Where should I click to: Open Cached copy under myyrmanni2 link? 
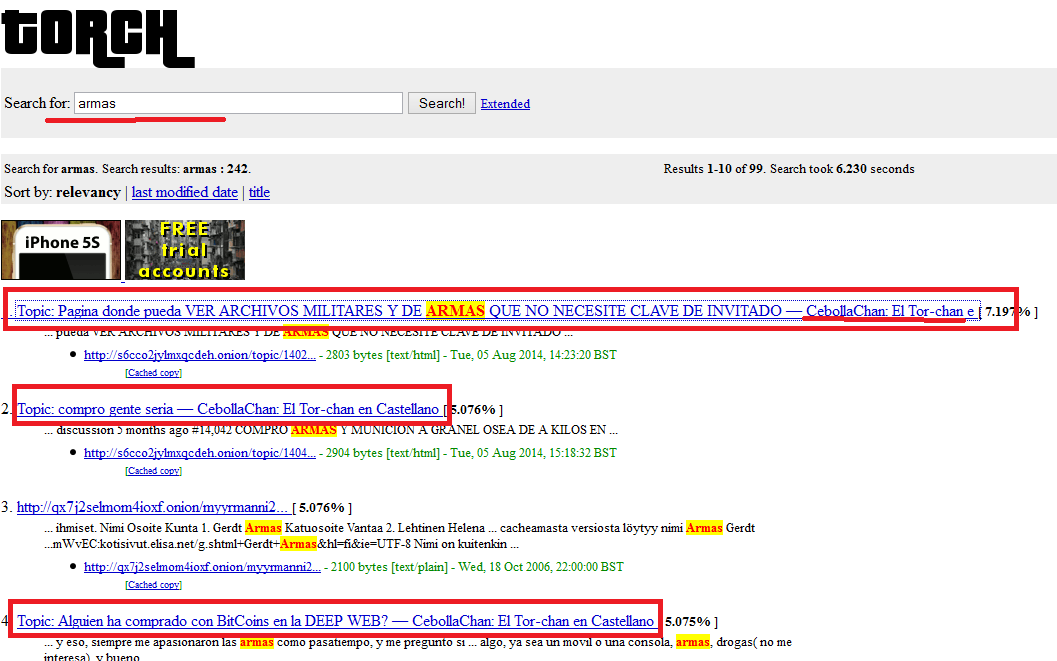(x=153, y=585)
